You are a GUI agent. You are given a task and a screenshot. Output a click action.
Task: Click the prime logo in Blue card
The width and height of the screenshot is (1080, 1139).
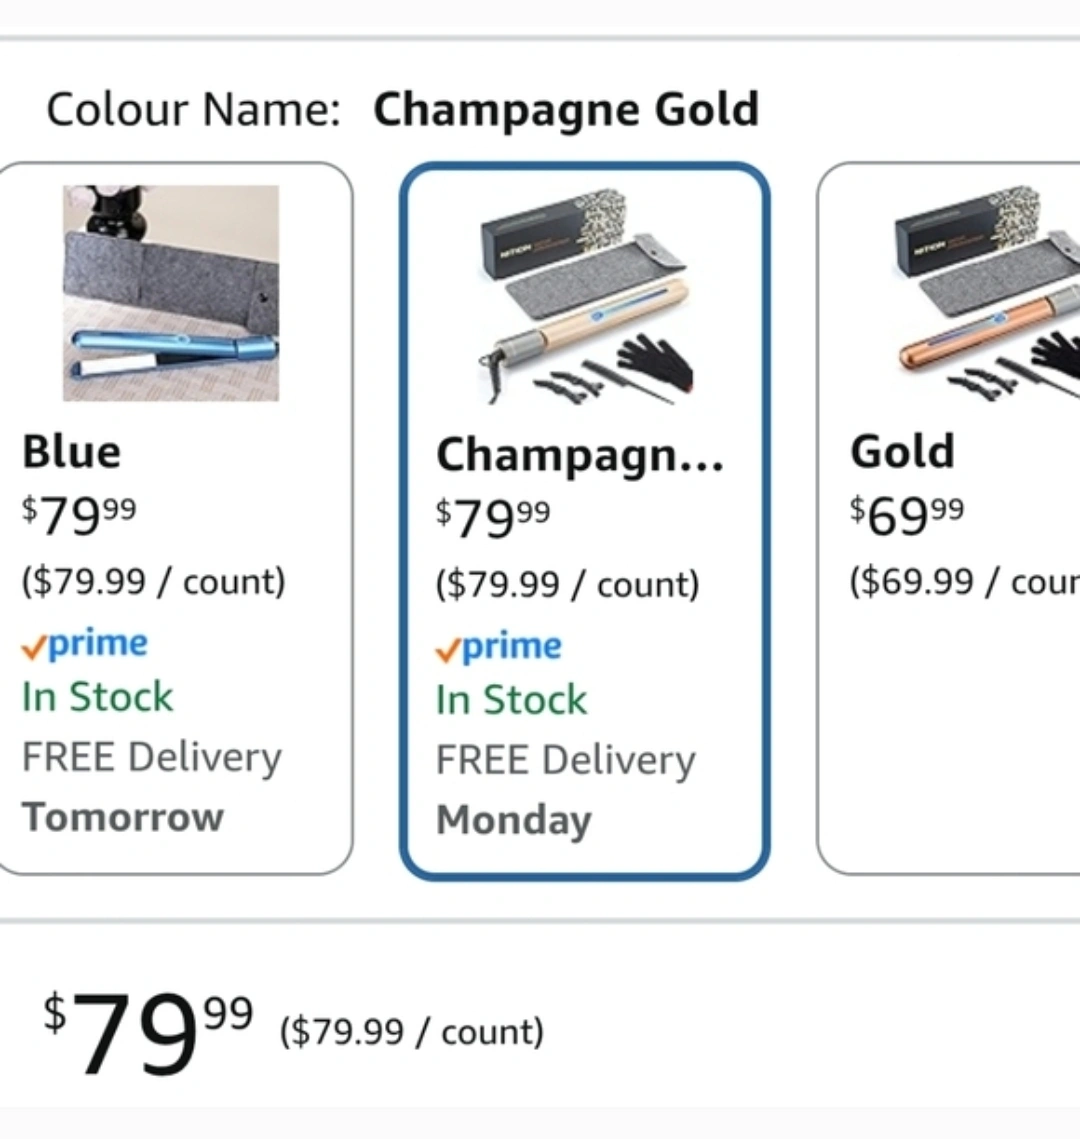[85, 644]
